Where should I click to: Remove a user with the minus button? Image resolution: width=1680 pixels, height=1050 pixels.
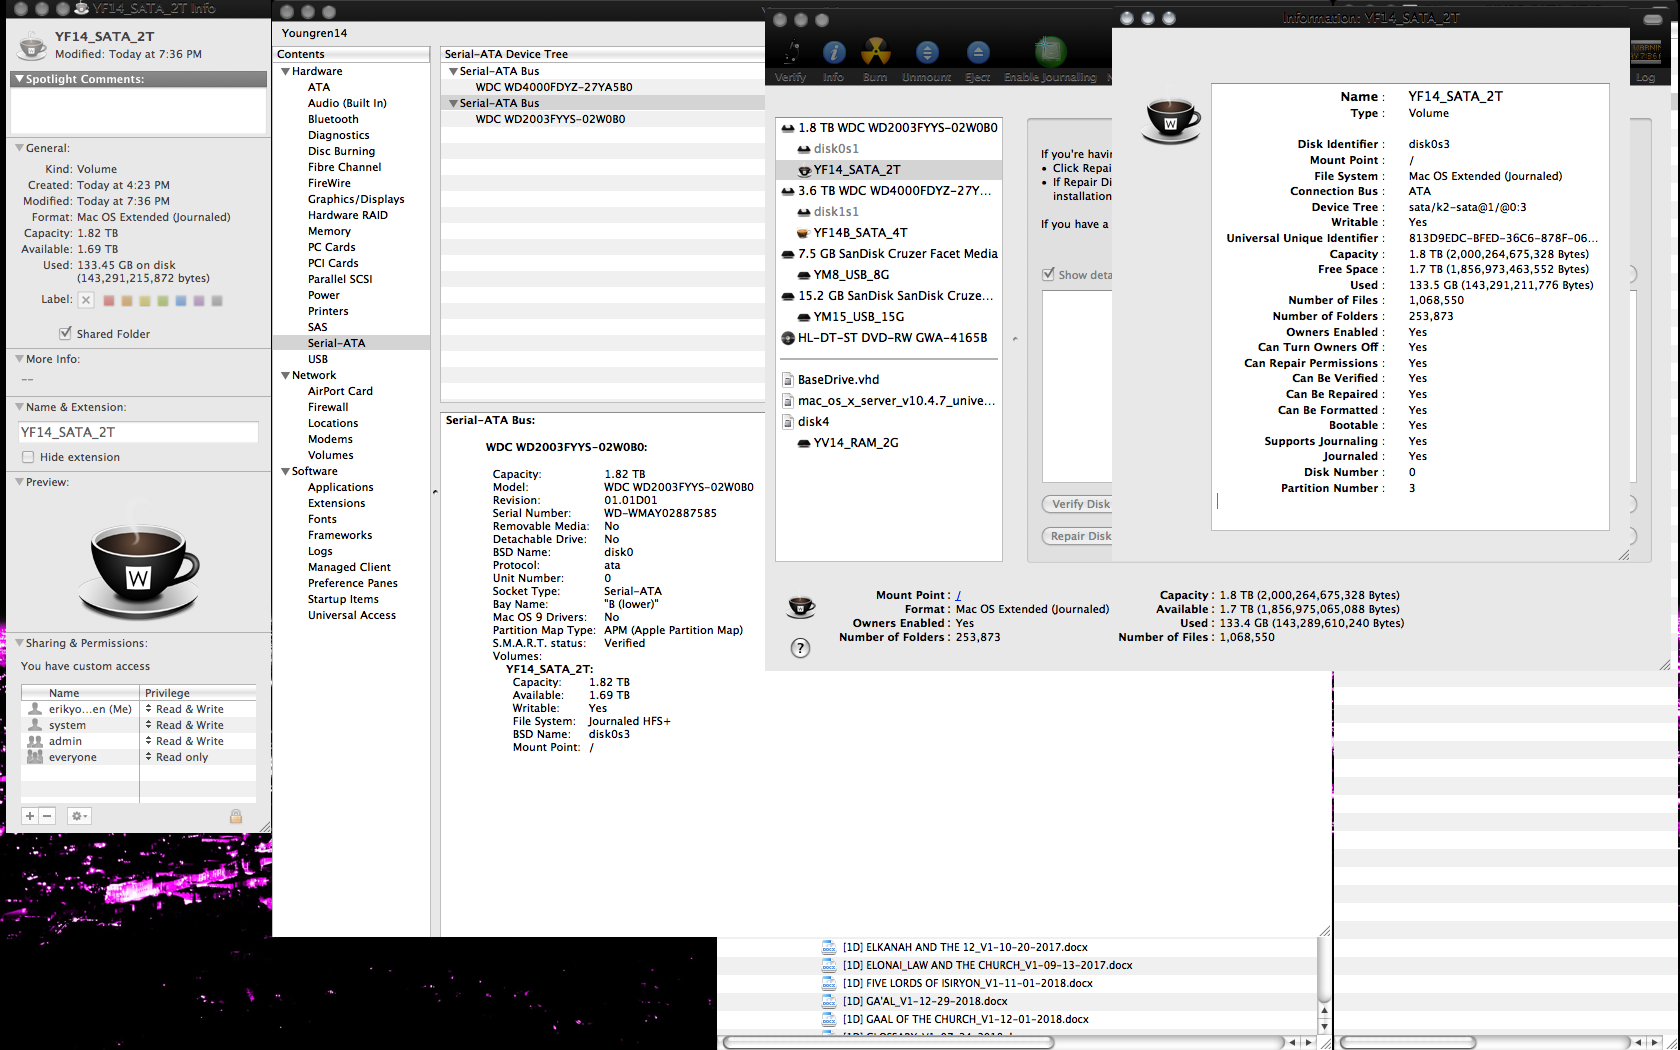click(x=47, y=816)
